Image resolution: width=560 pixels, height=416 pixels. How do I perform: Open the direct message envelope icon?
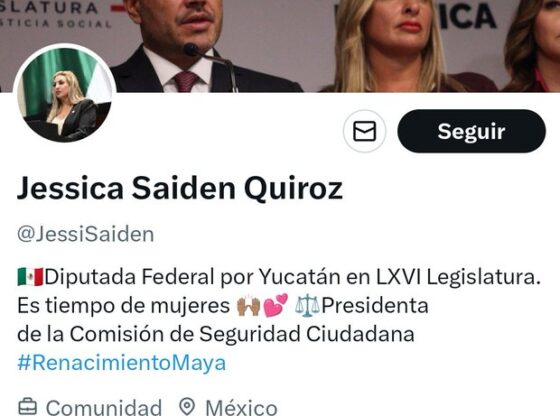tap(364, 131)
